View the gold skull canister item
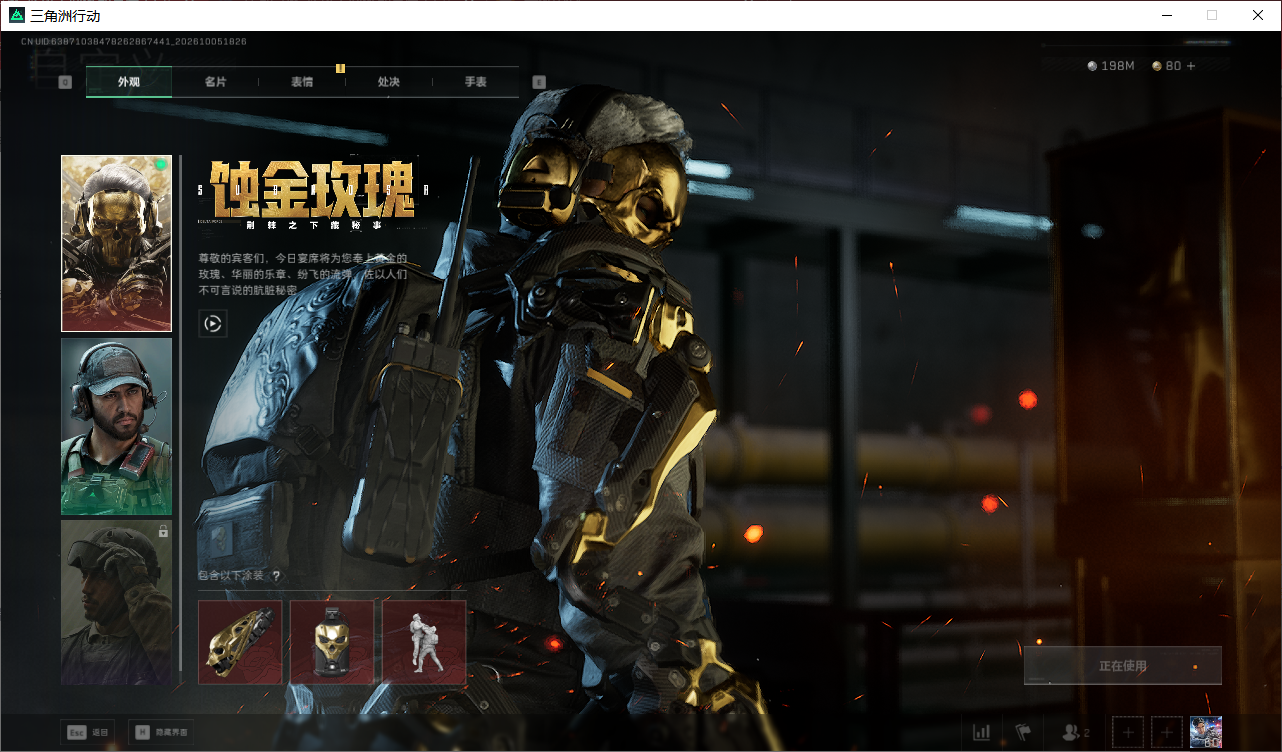Screen dimensions: 1282x752 (x=332, y=642)
